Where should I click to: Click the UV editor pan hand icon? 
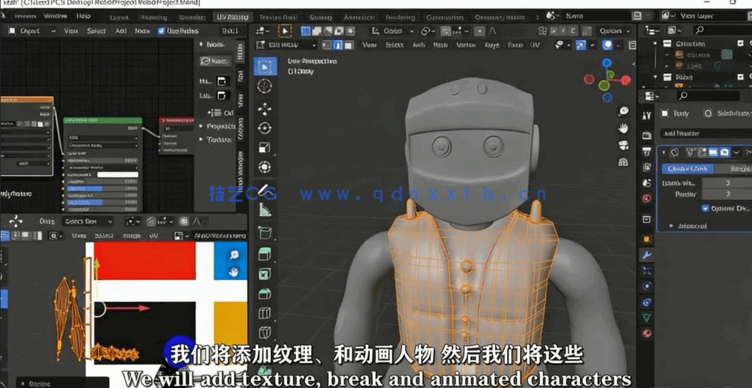234,272
